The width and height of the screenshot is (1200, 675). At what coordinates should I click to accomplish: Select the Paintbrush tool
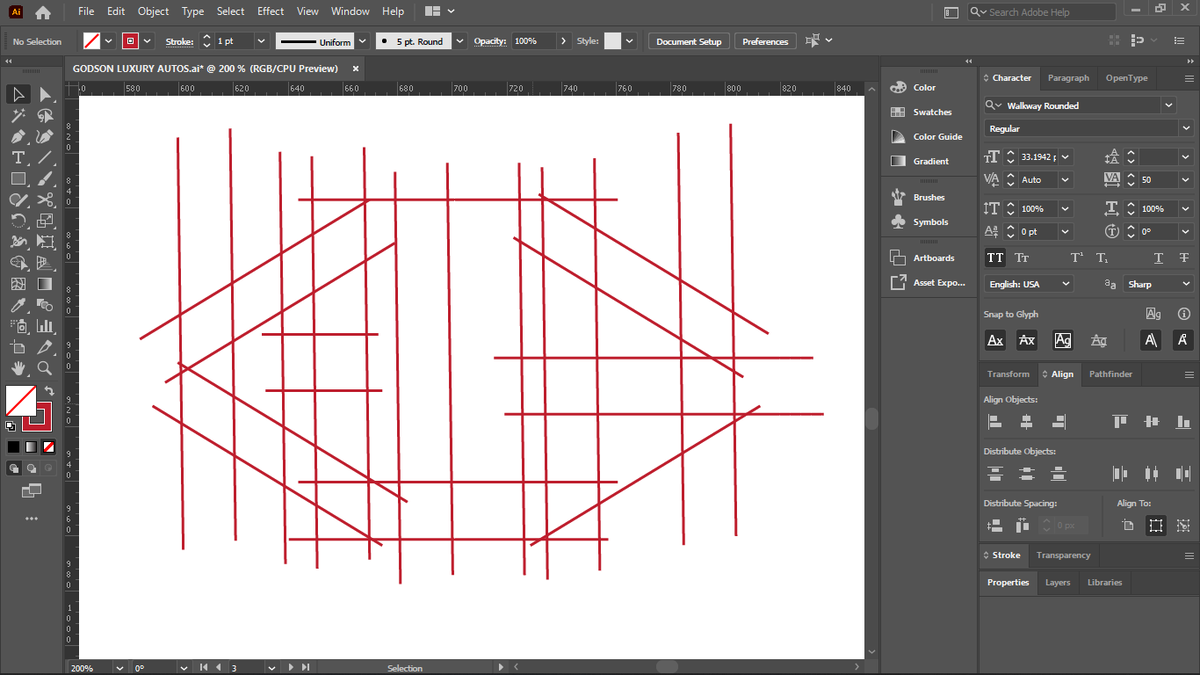[x=44, y=179]
